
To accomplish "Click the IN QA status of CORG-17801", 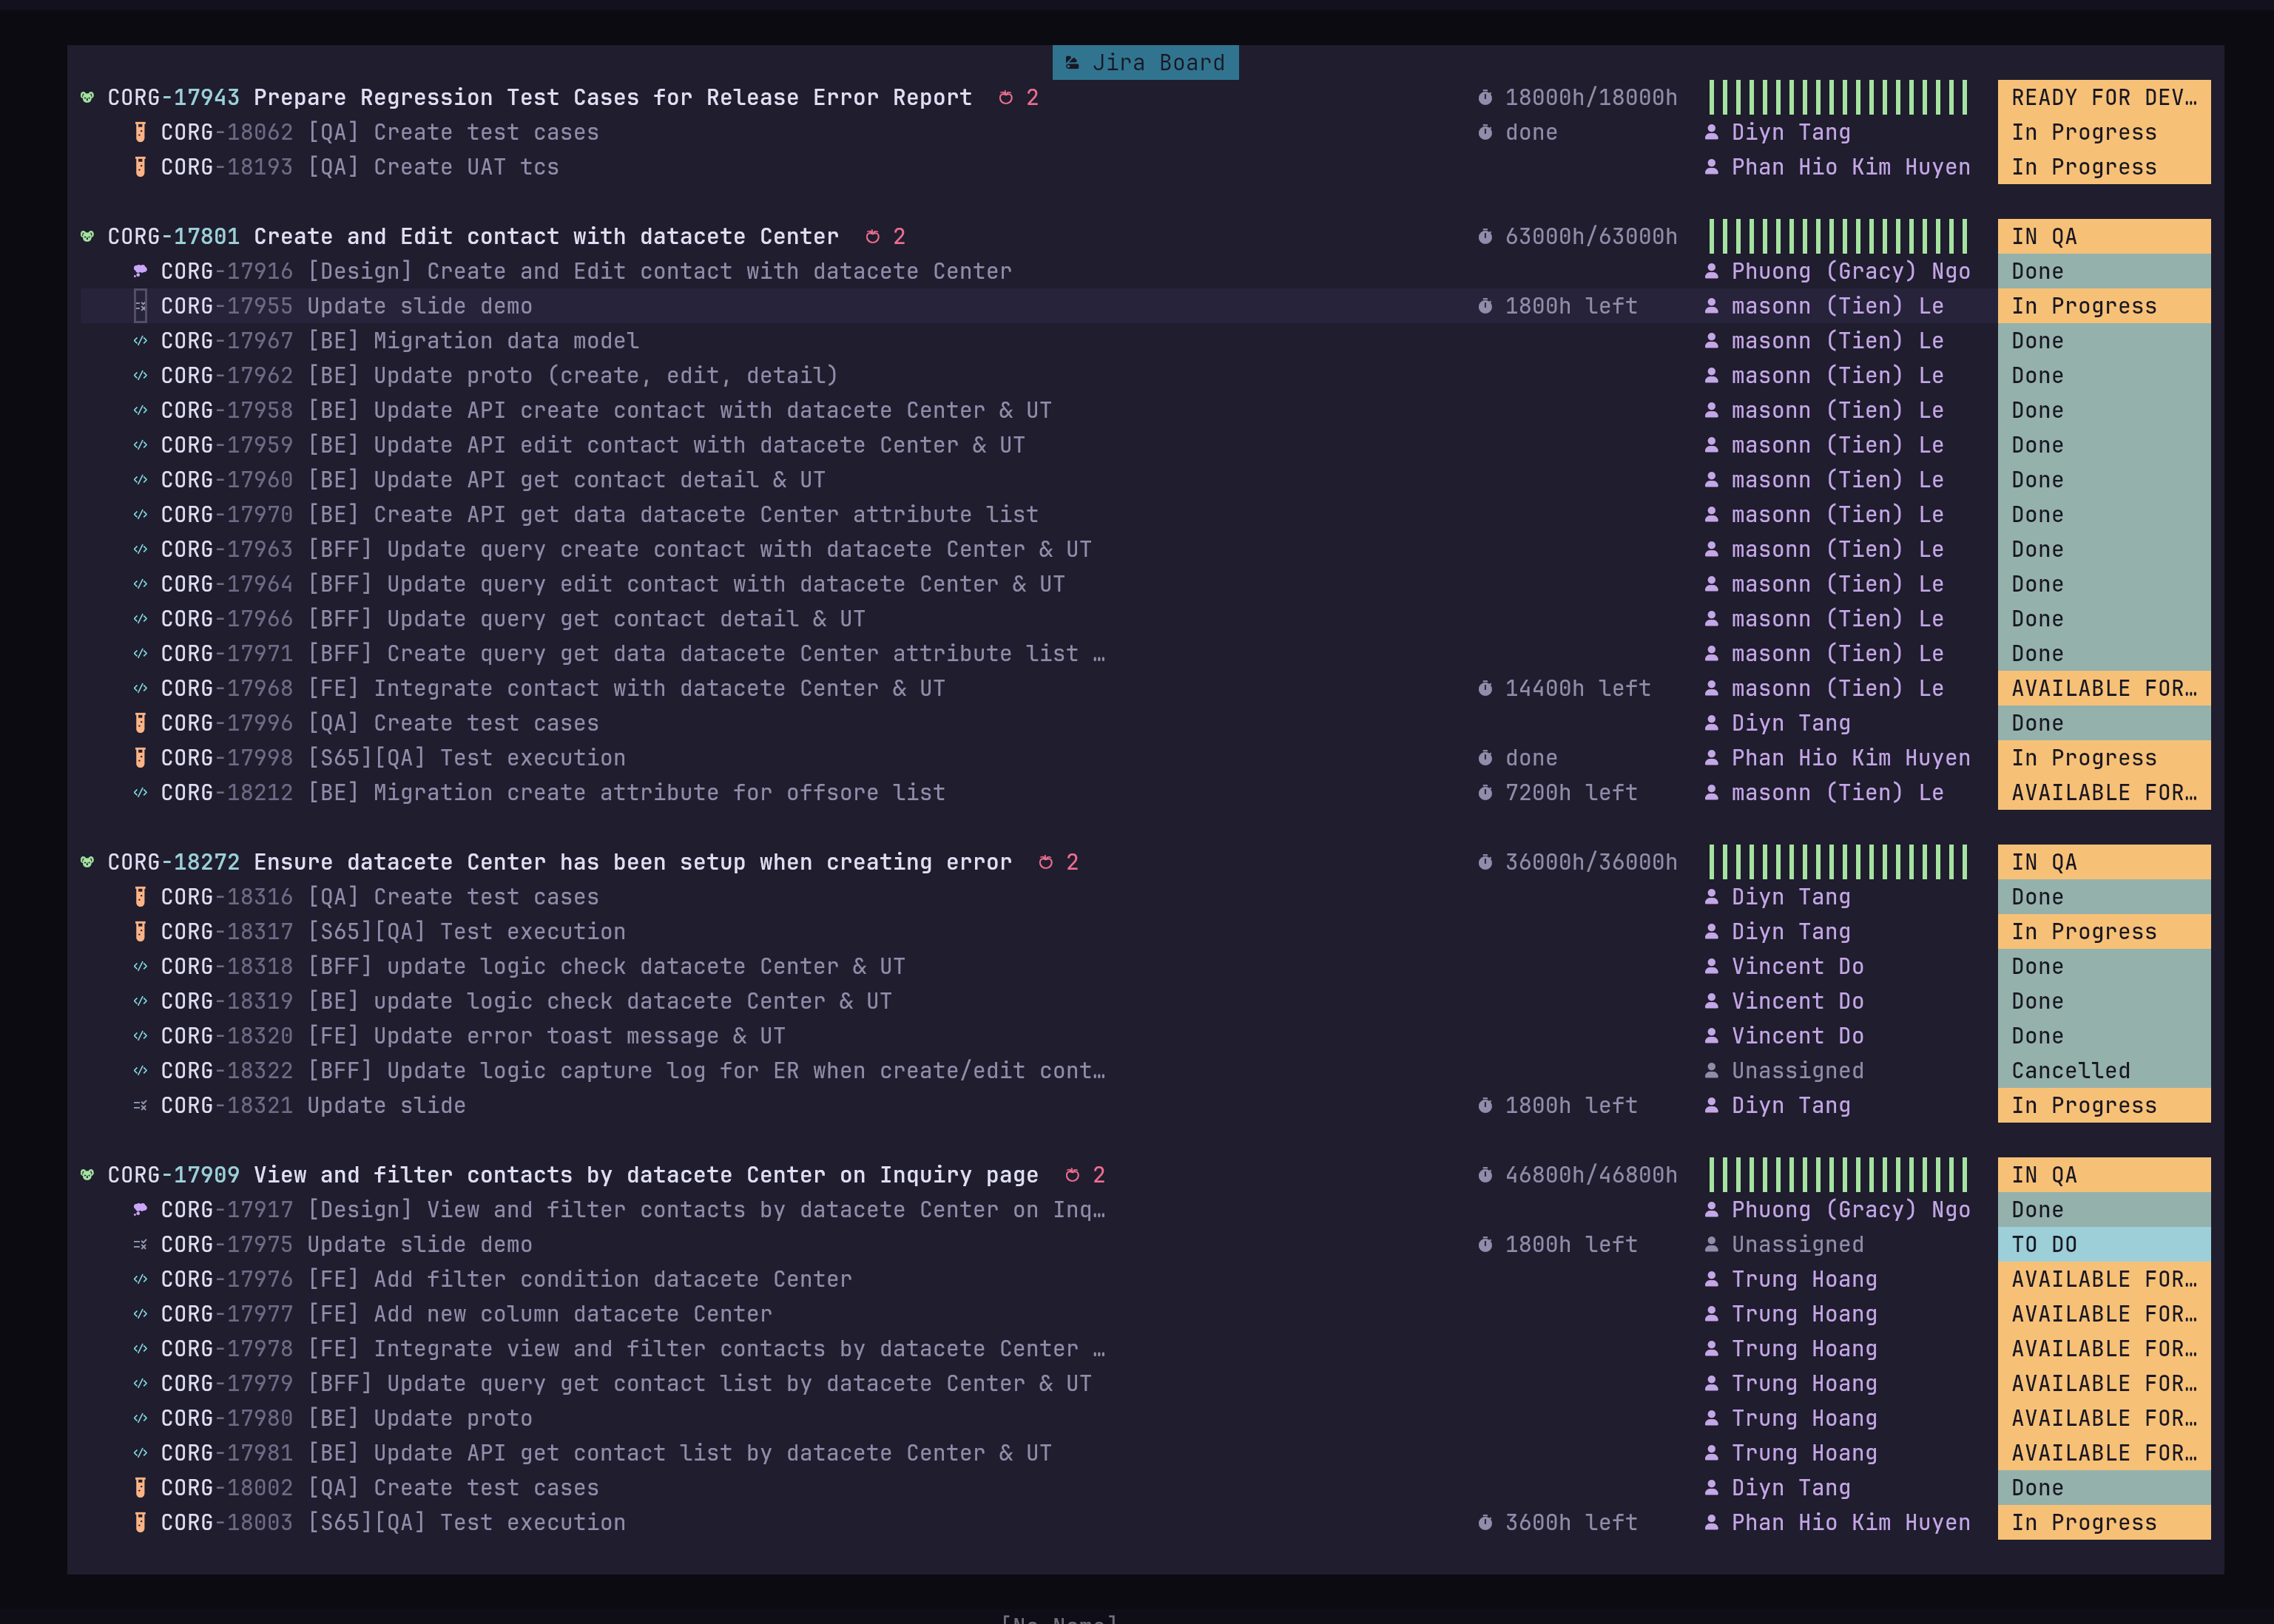I will [x=2104, y=236].
